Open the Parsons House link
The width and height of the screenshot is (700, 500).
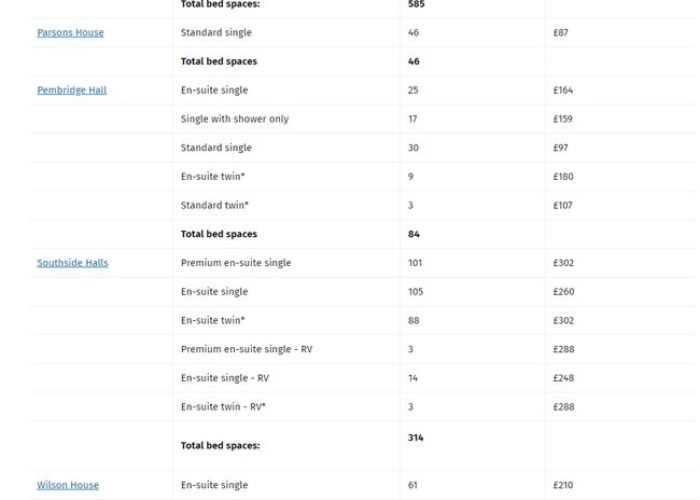[x=71, y=33]
